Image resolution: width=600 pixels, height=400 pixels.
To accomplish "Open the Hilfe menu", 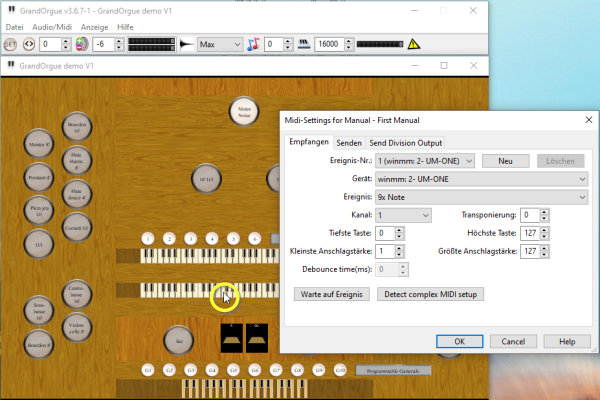I will pos(125,27).
